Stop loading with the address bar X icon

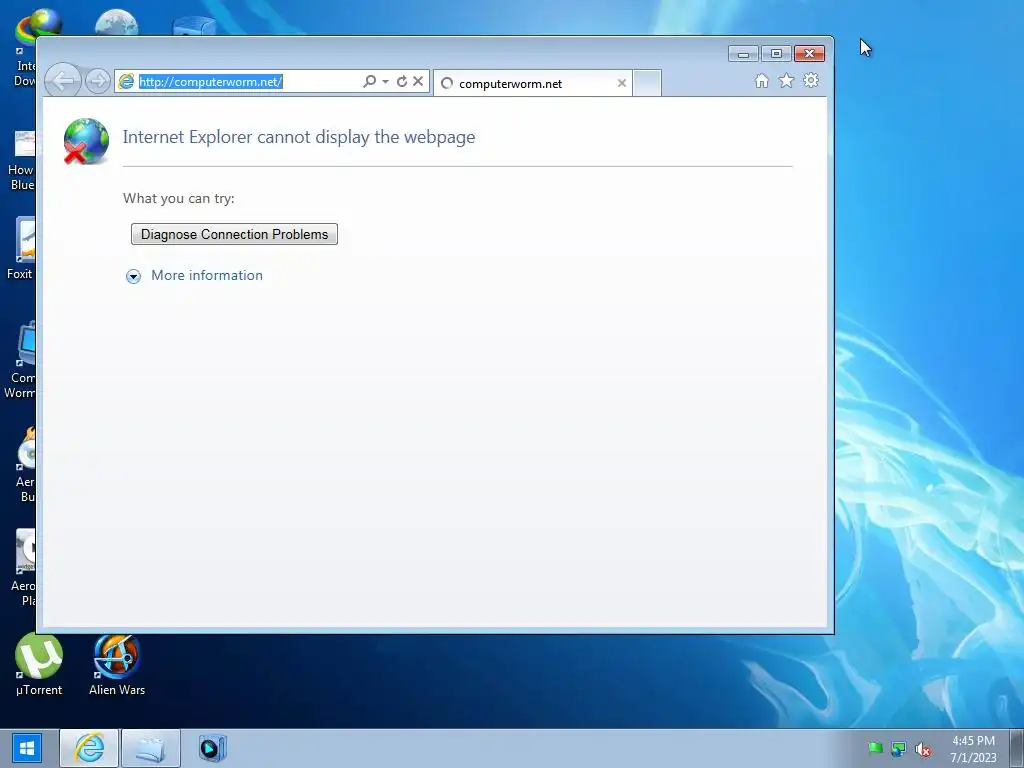(418, 81)
